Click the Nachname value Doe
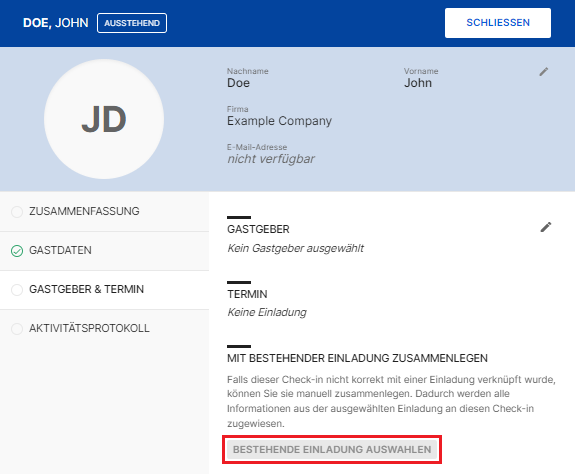The width and height of the screenshot is (575, 474). pyautogui.click(x=238, y=83)
